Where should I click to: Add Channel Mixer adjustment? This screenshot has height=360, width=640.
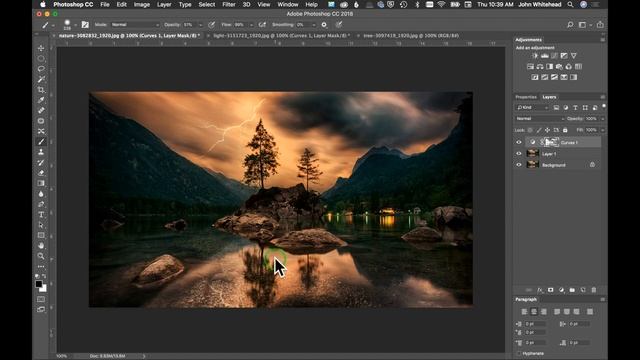[569, 67]
